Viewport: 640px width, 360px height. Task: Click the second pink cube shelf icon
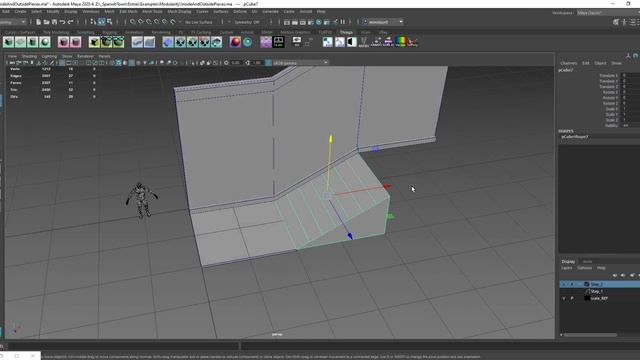[x=76, y=42]
